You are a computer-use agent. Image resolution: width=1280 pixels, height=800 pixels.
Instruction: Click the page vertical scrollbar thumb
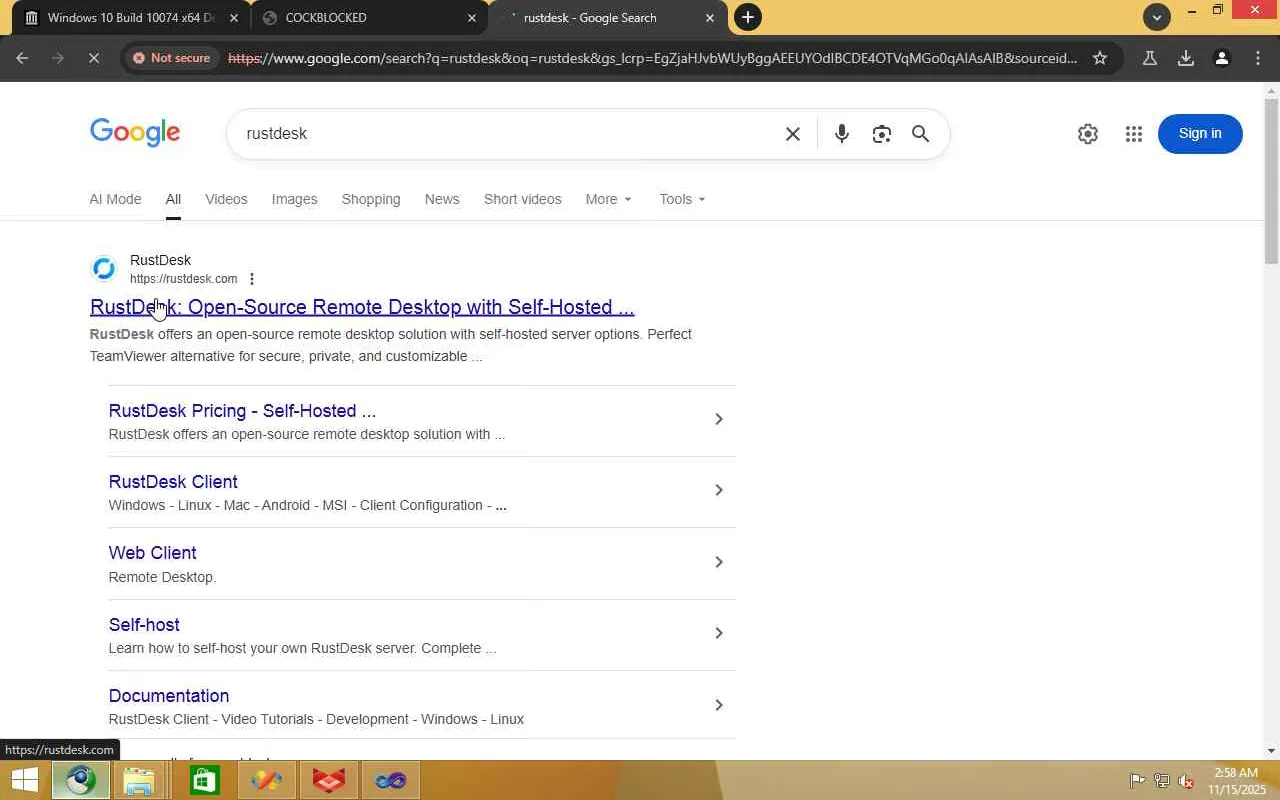click(1271, 182)
